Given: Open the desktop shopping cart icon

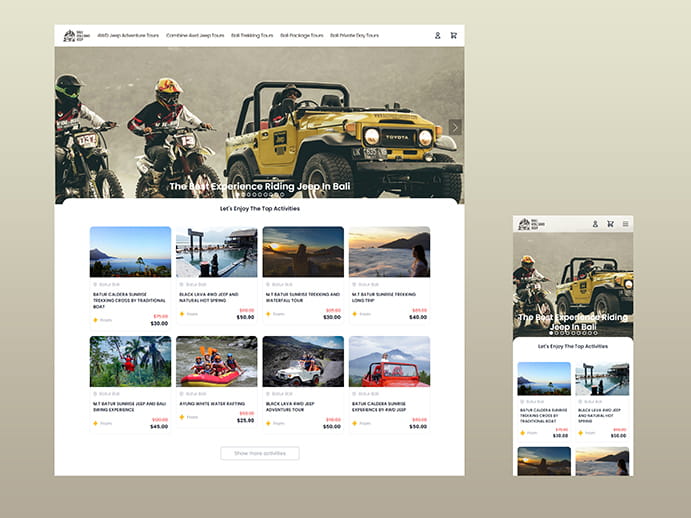Looking at the screenshot, I should point(453,35).
